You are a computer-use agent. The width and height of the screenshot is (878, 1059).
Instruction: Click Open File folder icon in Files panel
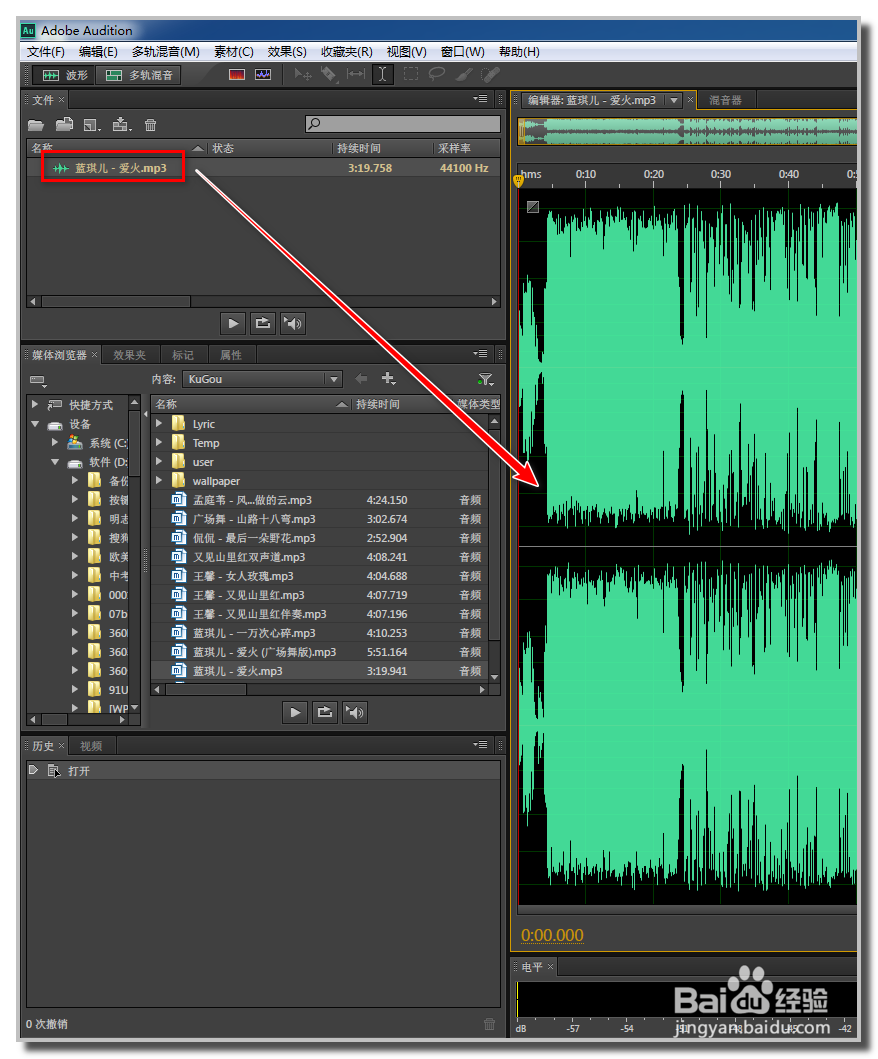click(x=36, y=125)
